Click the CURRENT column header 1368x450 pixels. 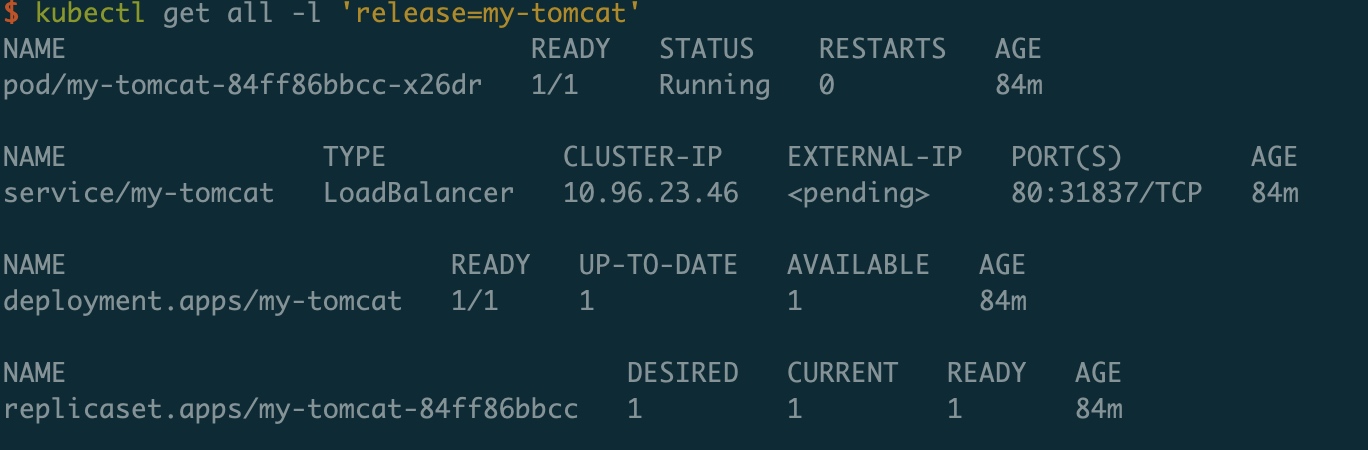point(843,374)
